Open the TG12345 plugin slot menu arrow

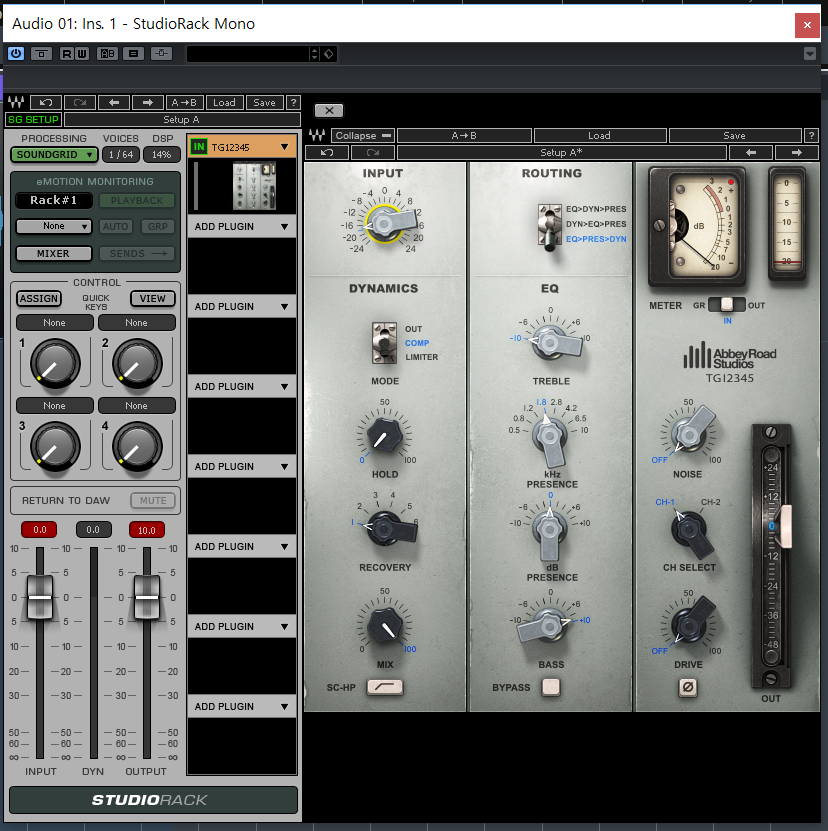(x=284, y=147)
